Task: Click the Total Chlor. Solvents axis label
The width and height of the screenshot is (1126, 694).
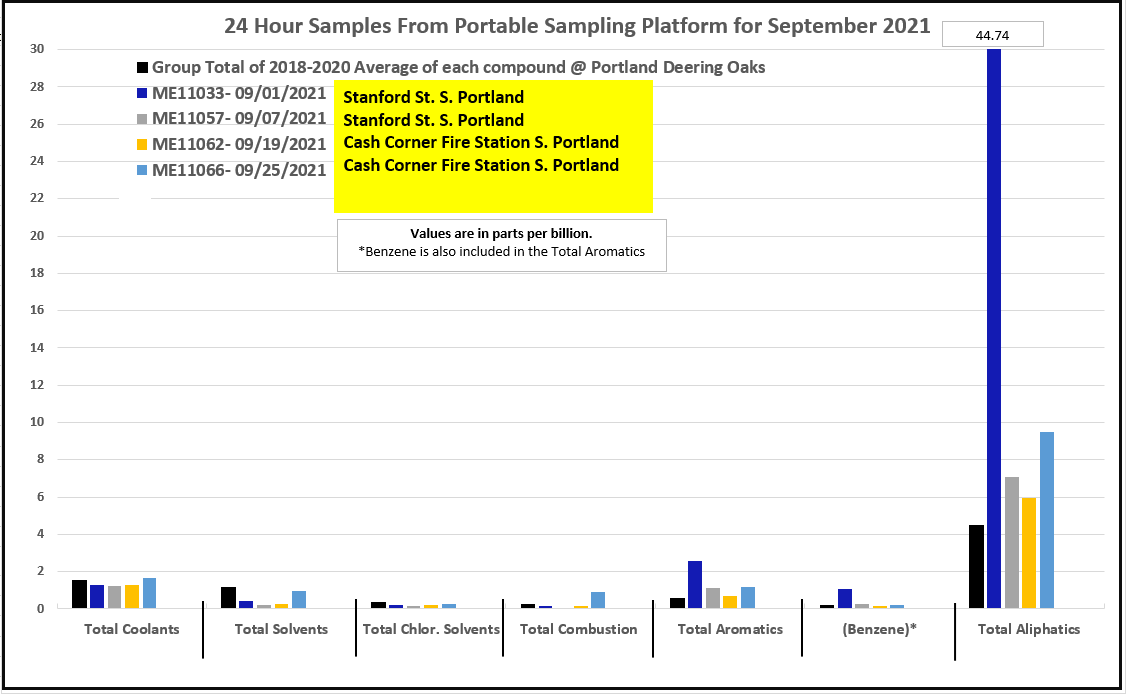Action: tap(431, 629)
